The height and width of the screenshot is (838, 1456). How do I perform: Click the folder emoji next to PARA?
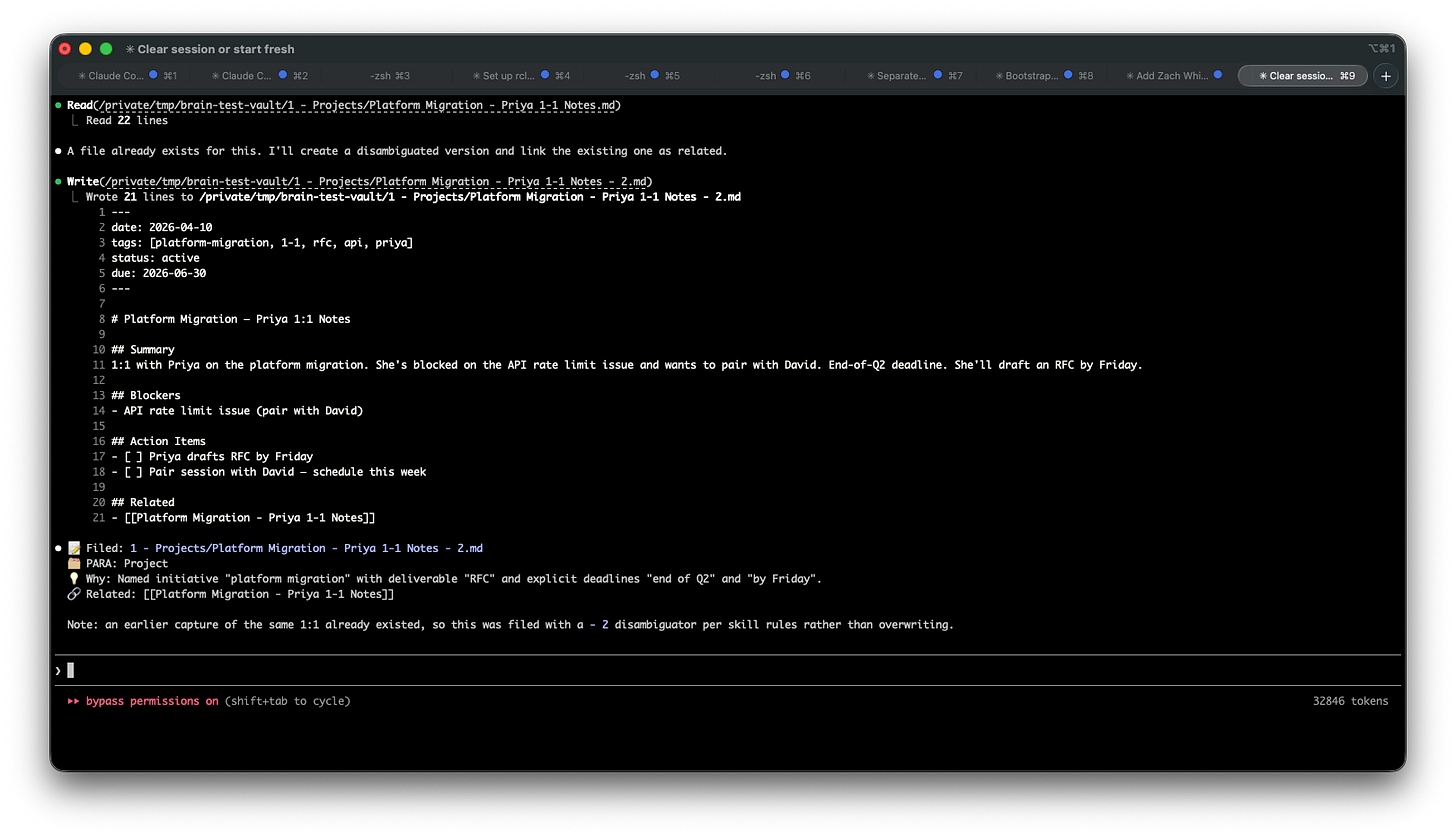tap(73, 563)
